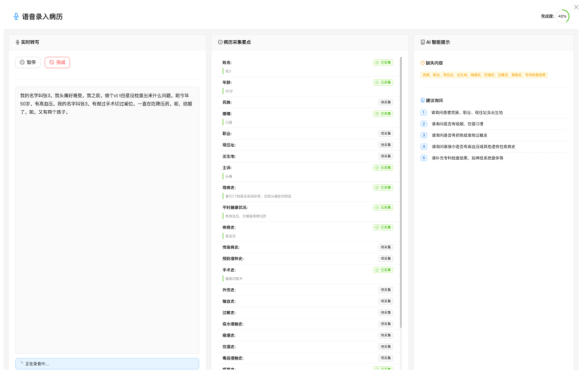Image resolution: width=582 pixels, height=374 pixels.
Task: Click the 外伤史 row's pending tag
Action: [386, 290]
